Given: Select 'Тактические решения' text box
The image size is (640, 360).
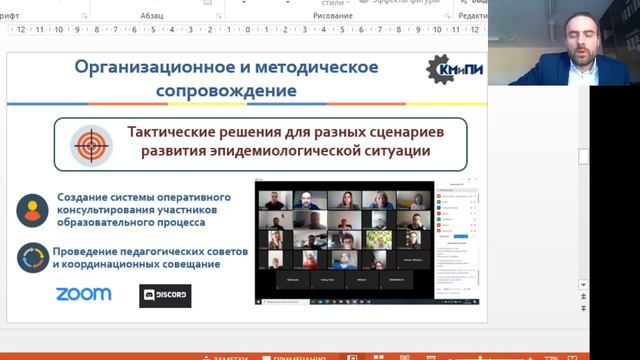Looking at the screenshot, I should click(260, 144).
